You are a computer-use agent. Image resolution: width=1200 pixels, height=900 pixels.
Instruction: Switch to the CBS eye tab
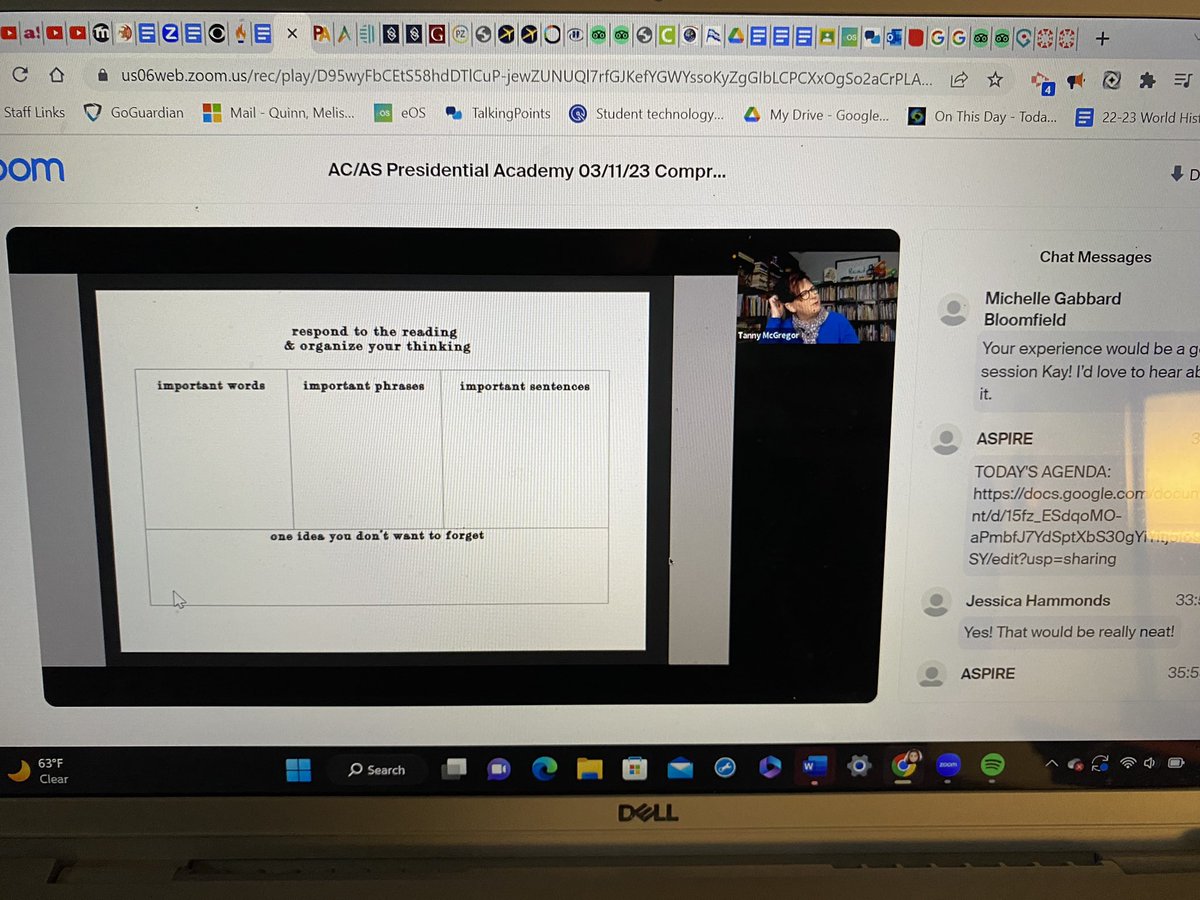coord(216,33)
